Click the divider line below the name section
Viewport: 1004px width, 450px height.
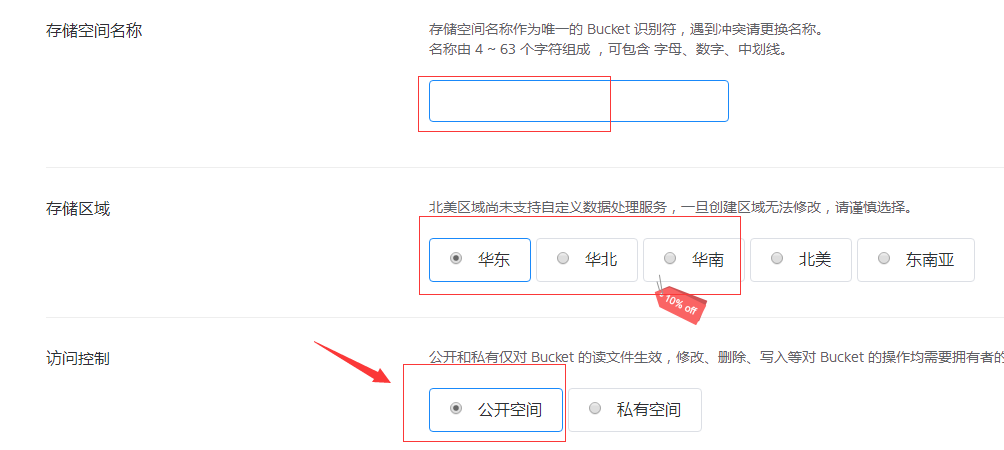pyautogui.click(x=524, y=167)
